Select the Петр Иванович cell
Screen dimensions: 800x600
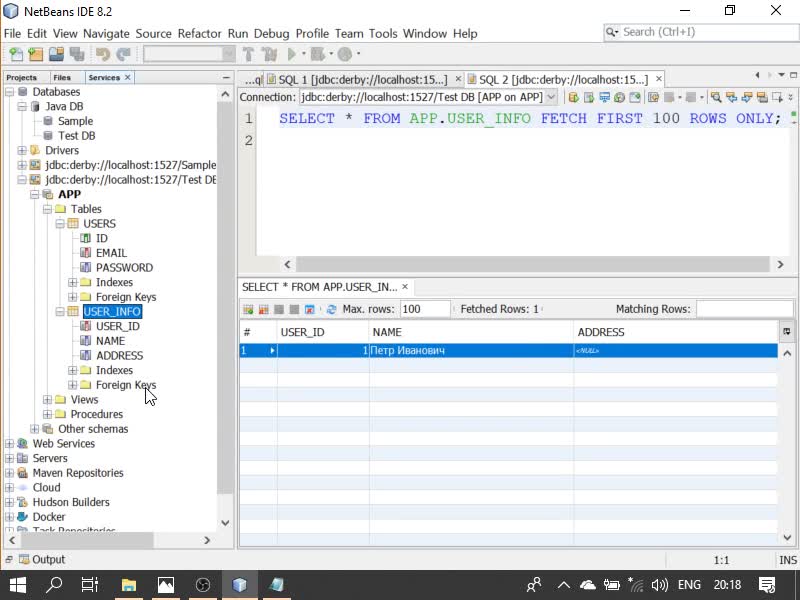[x=471, y=351]
